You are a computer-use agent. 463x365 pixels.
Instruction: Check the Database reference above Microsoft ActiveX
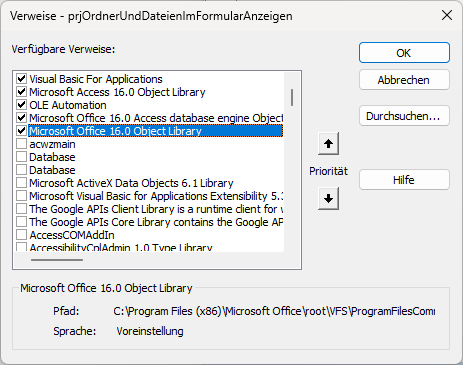[22, 170]
